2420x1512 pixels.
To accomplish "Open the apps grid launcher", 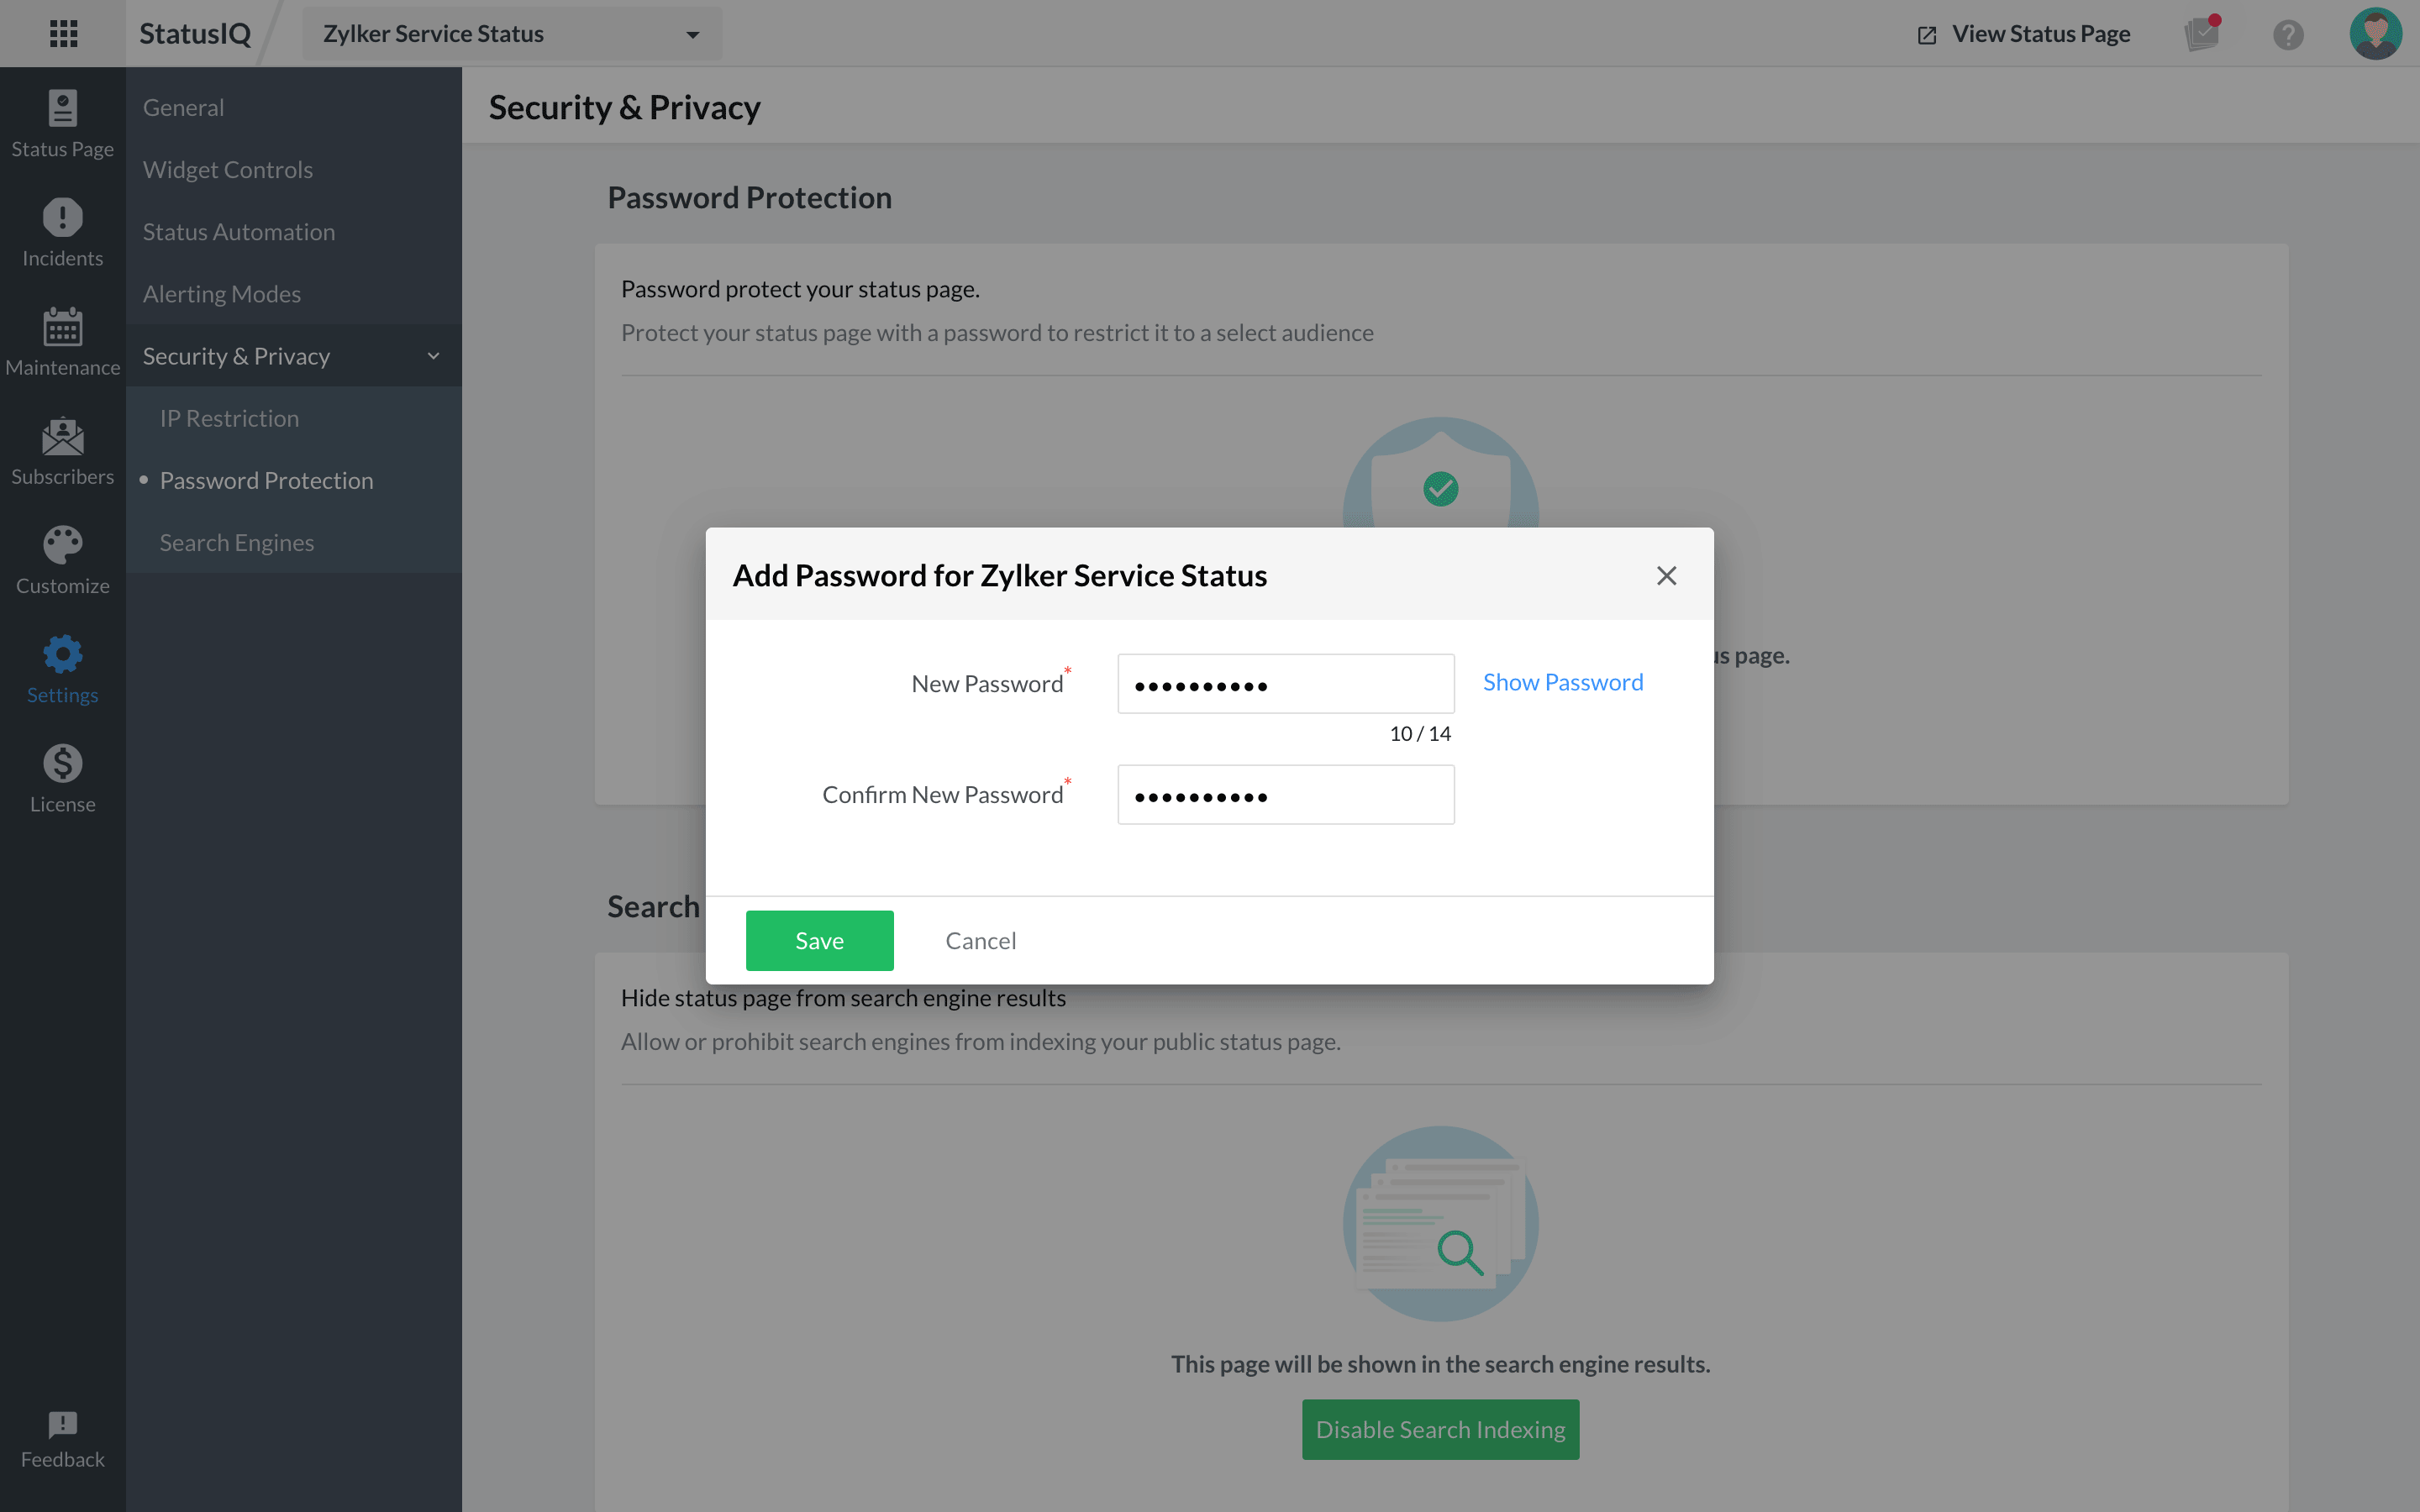I will (x=63, y=33).
